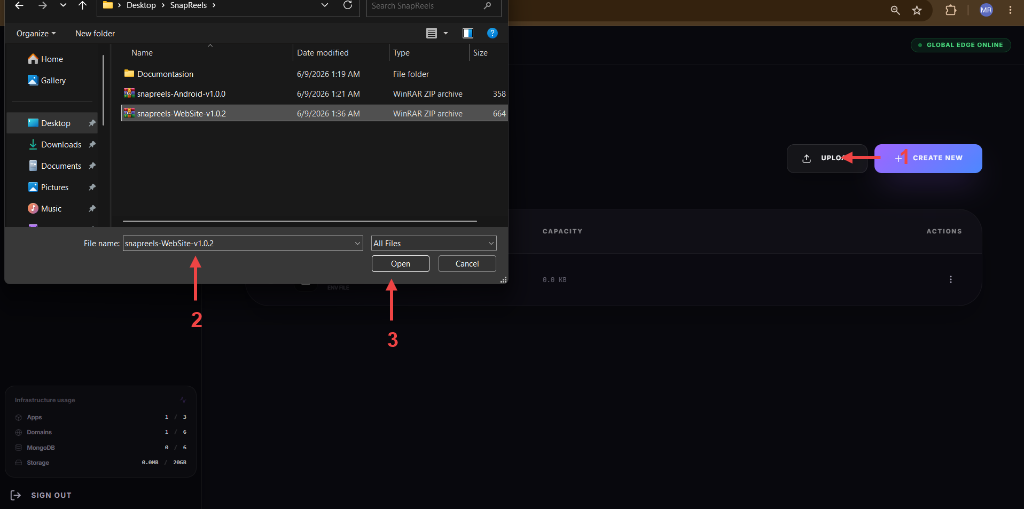
Task: Click the file list horizontal scrollbar
Action: 300,222
